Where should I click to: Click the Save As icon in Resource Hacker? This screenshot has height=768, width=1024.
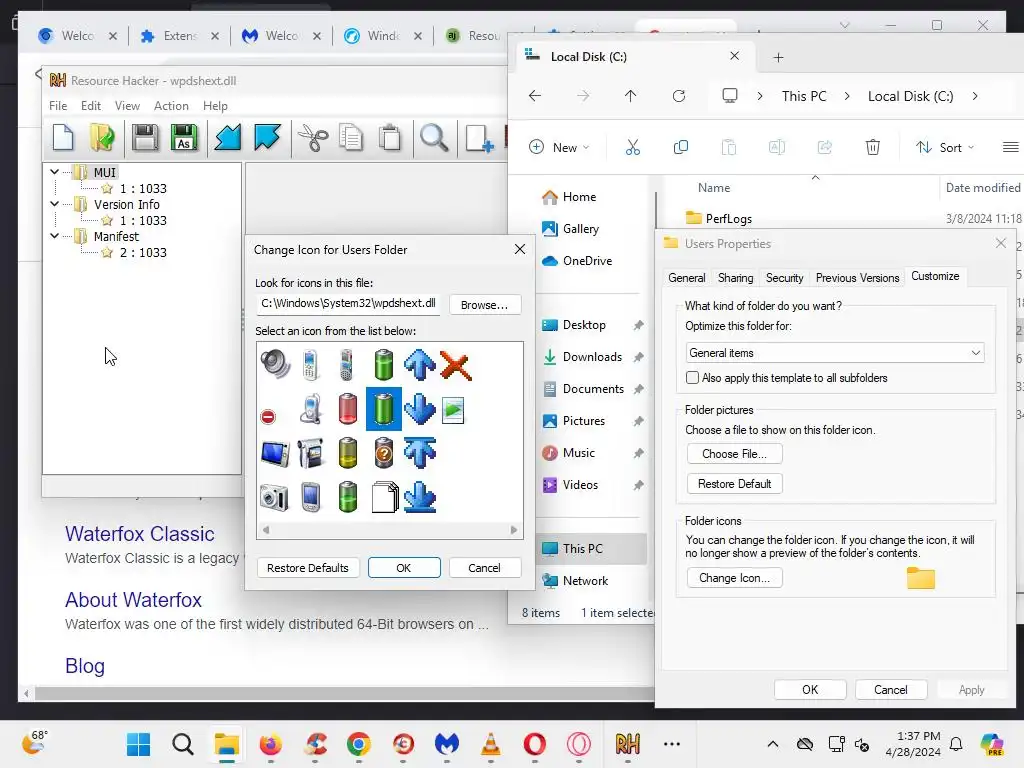pyautogui.click(x=184, y=138)
